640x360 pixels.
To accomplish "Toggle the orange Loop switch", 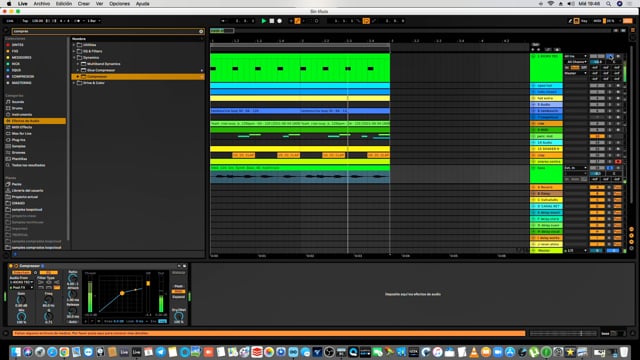I will click(366, 21).
